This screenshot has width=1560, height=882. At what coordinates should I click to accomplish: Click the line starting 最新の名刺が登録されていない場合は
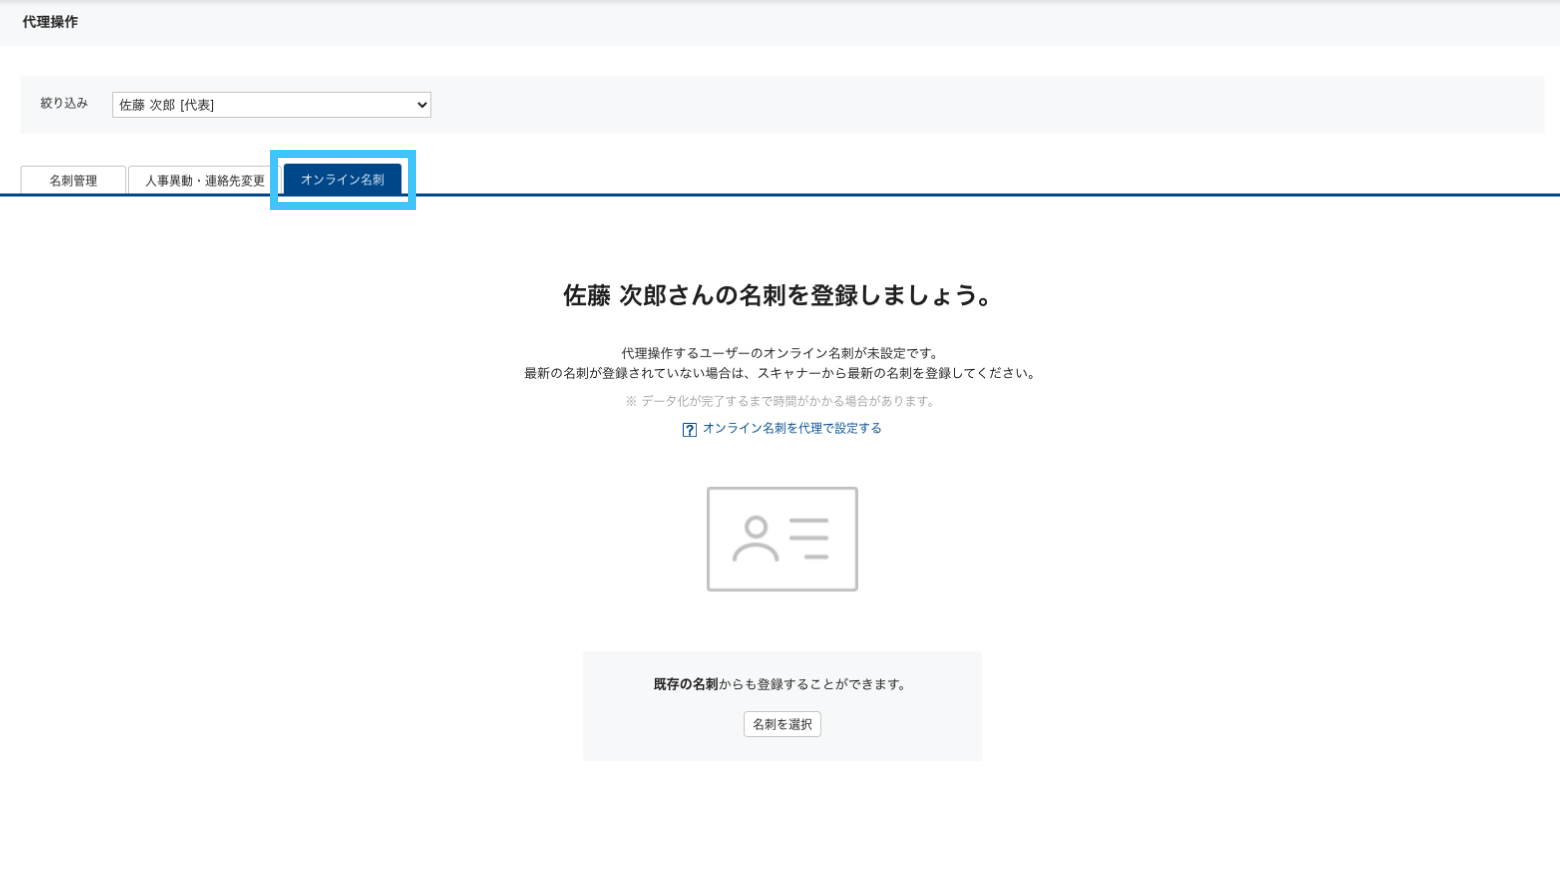781,373
